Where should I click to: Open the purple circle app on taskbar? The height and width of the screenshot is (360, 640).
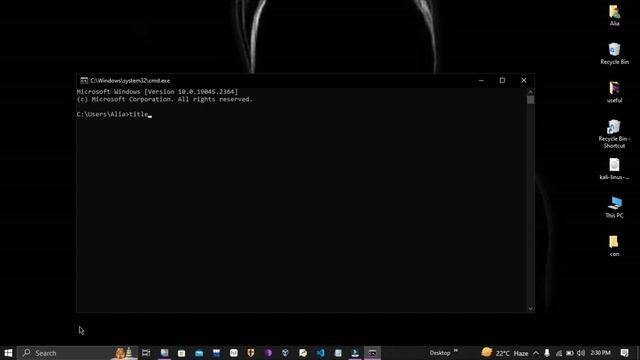point(268,353)
